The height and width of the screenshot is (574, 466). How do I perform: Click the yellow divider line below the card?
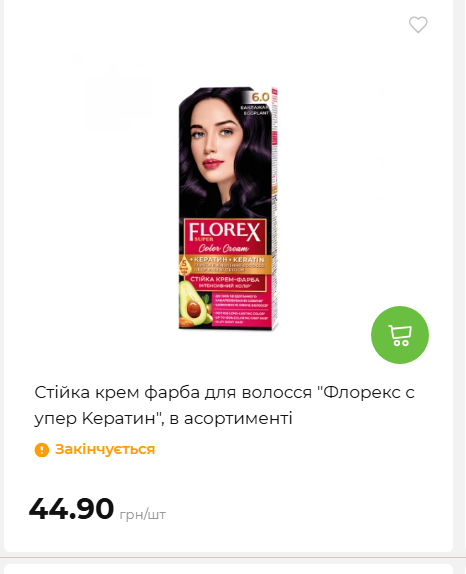click(x=233, y=558)
